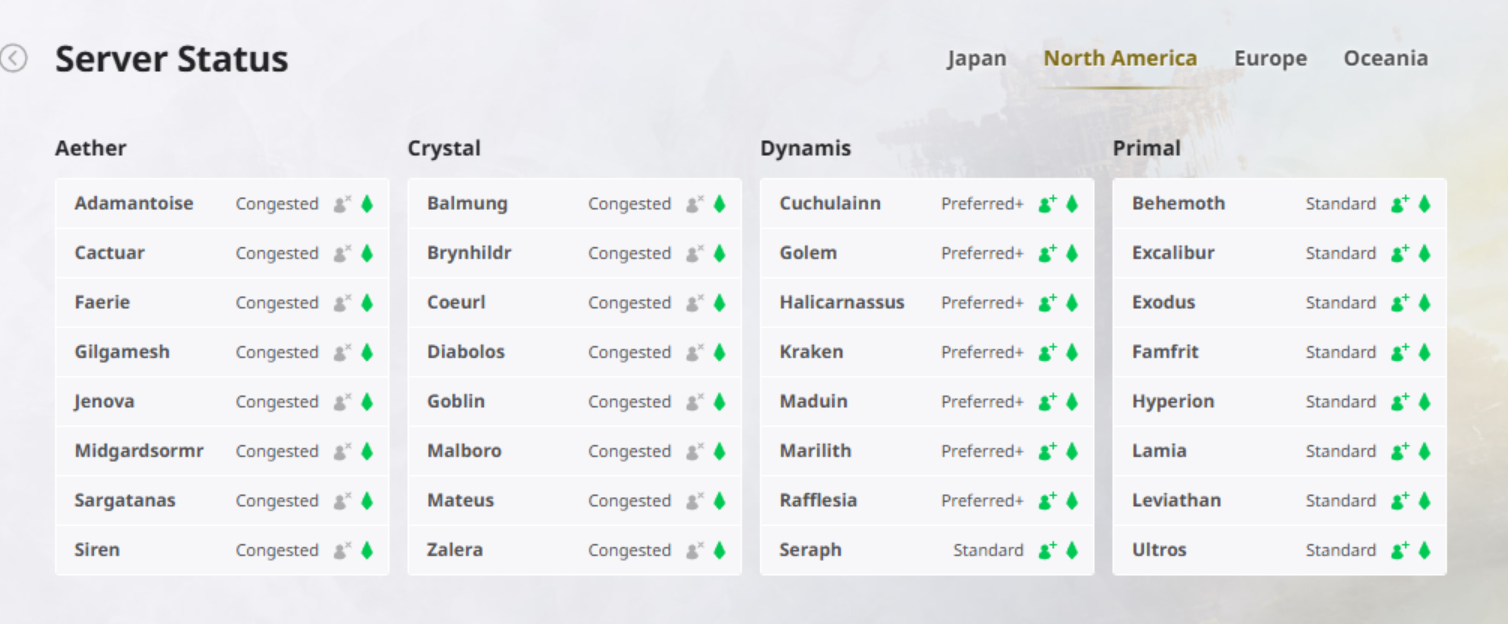
Task: Click the Standard label on Leviathan's row
Action: (1341, 500)
